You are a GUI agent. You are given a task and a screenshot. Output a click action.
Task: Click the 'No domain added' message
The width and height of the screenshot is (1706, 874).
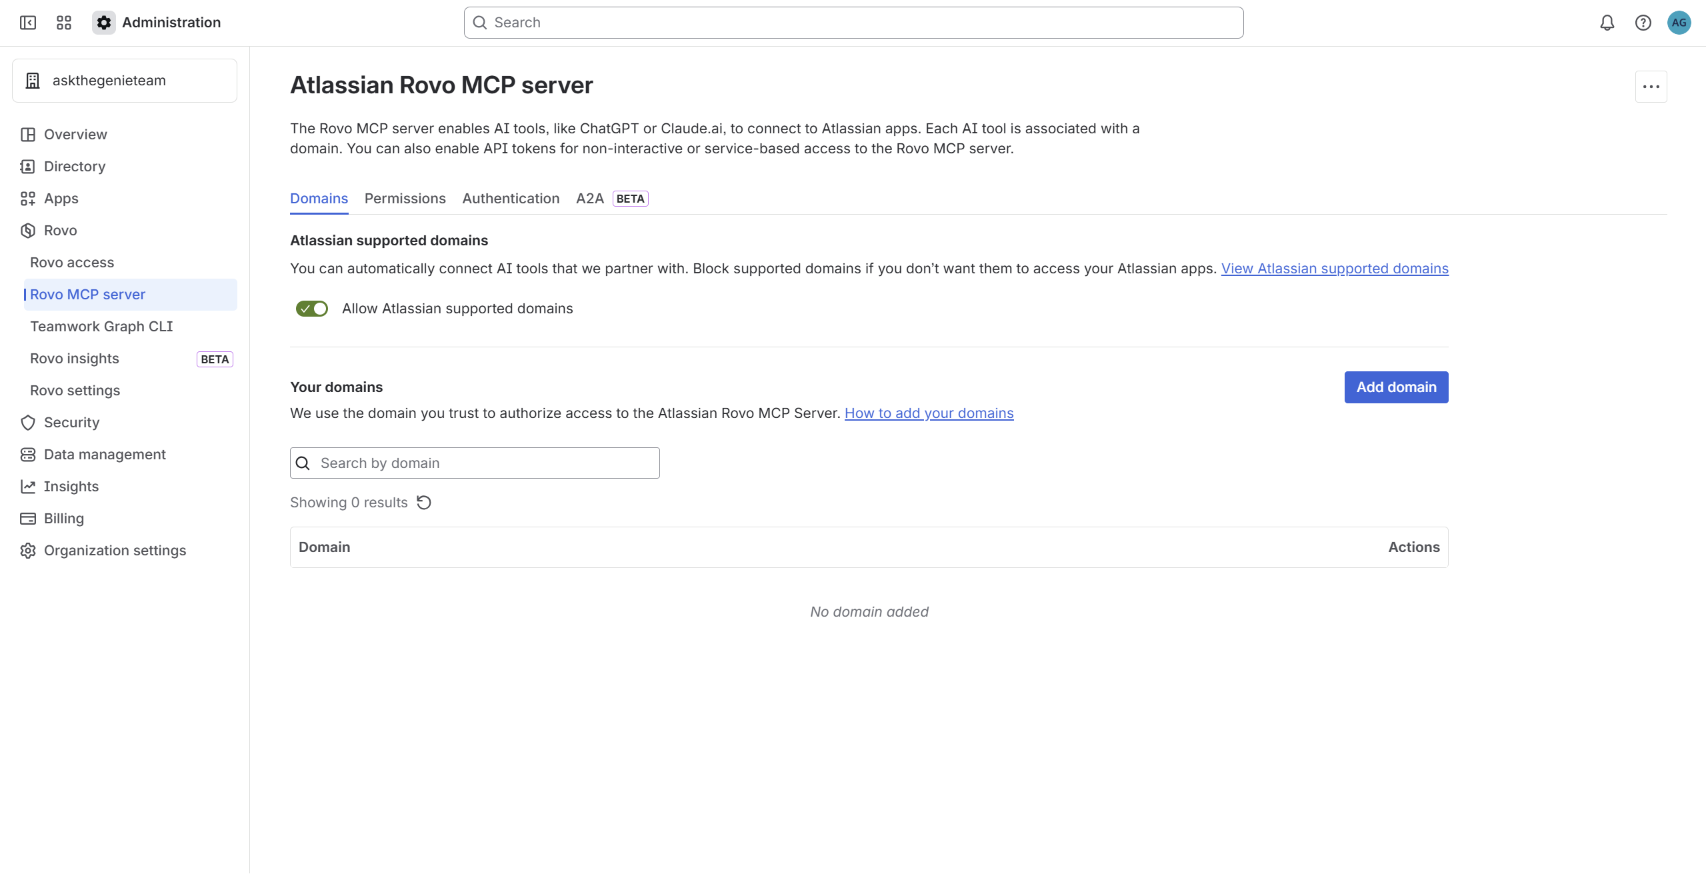869,611
